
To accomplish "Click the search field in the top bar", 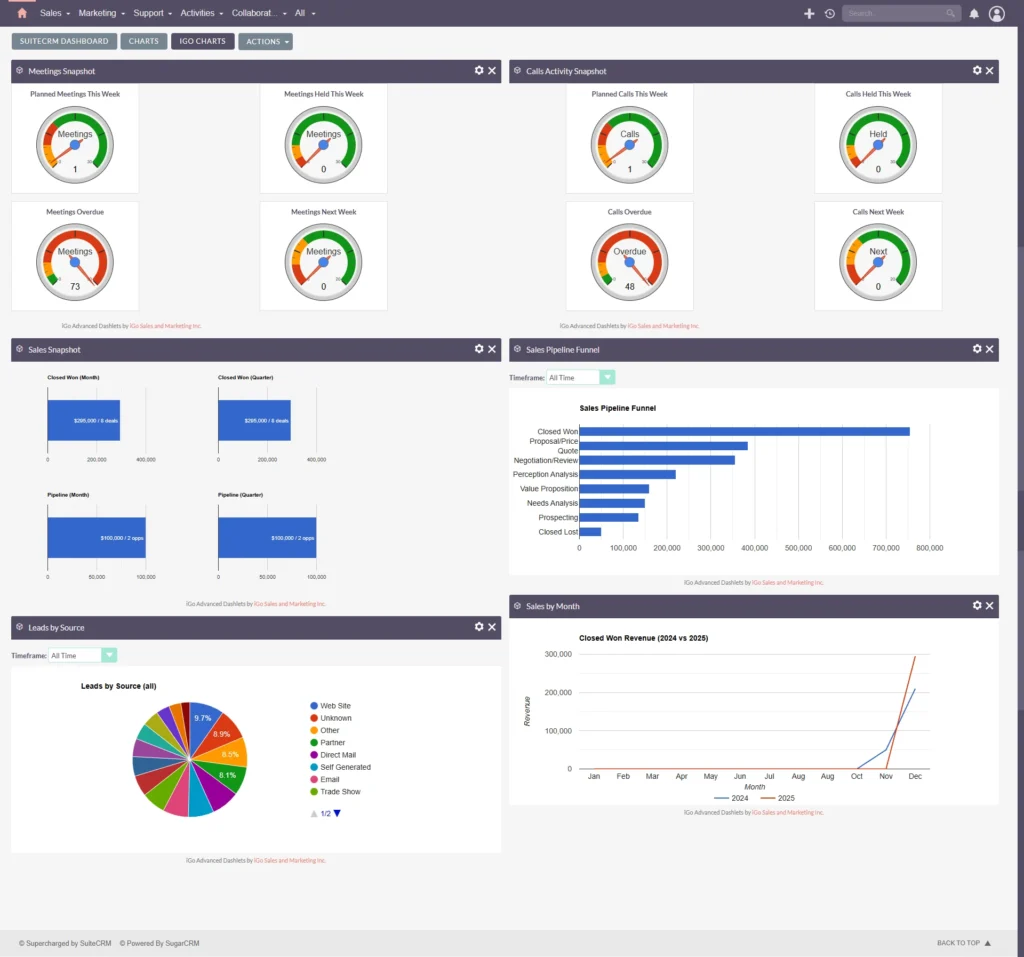I will pos(895,13).
